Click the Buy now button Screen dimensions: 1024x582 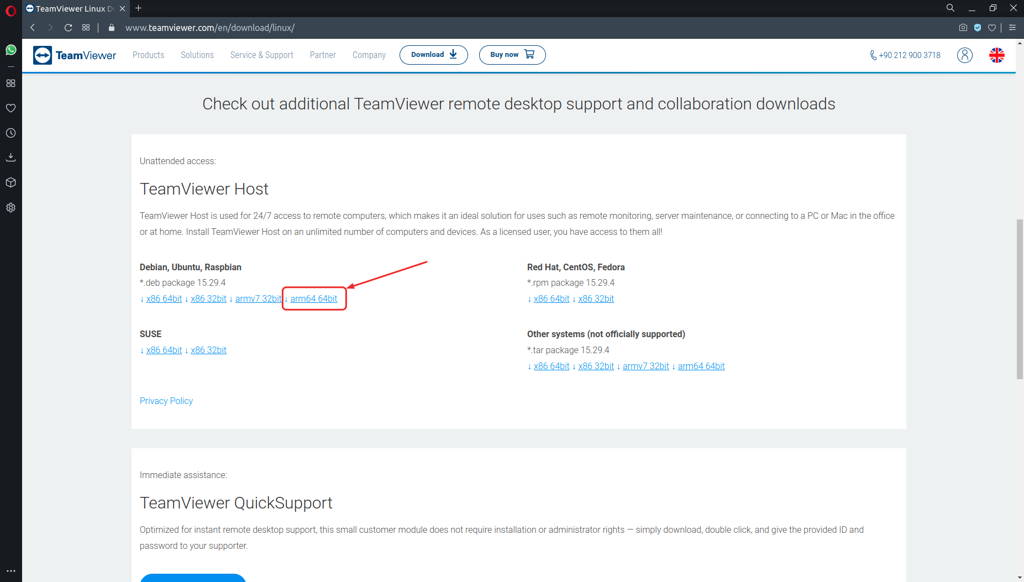[512, 55]
